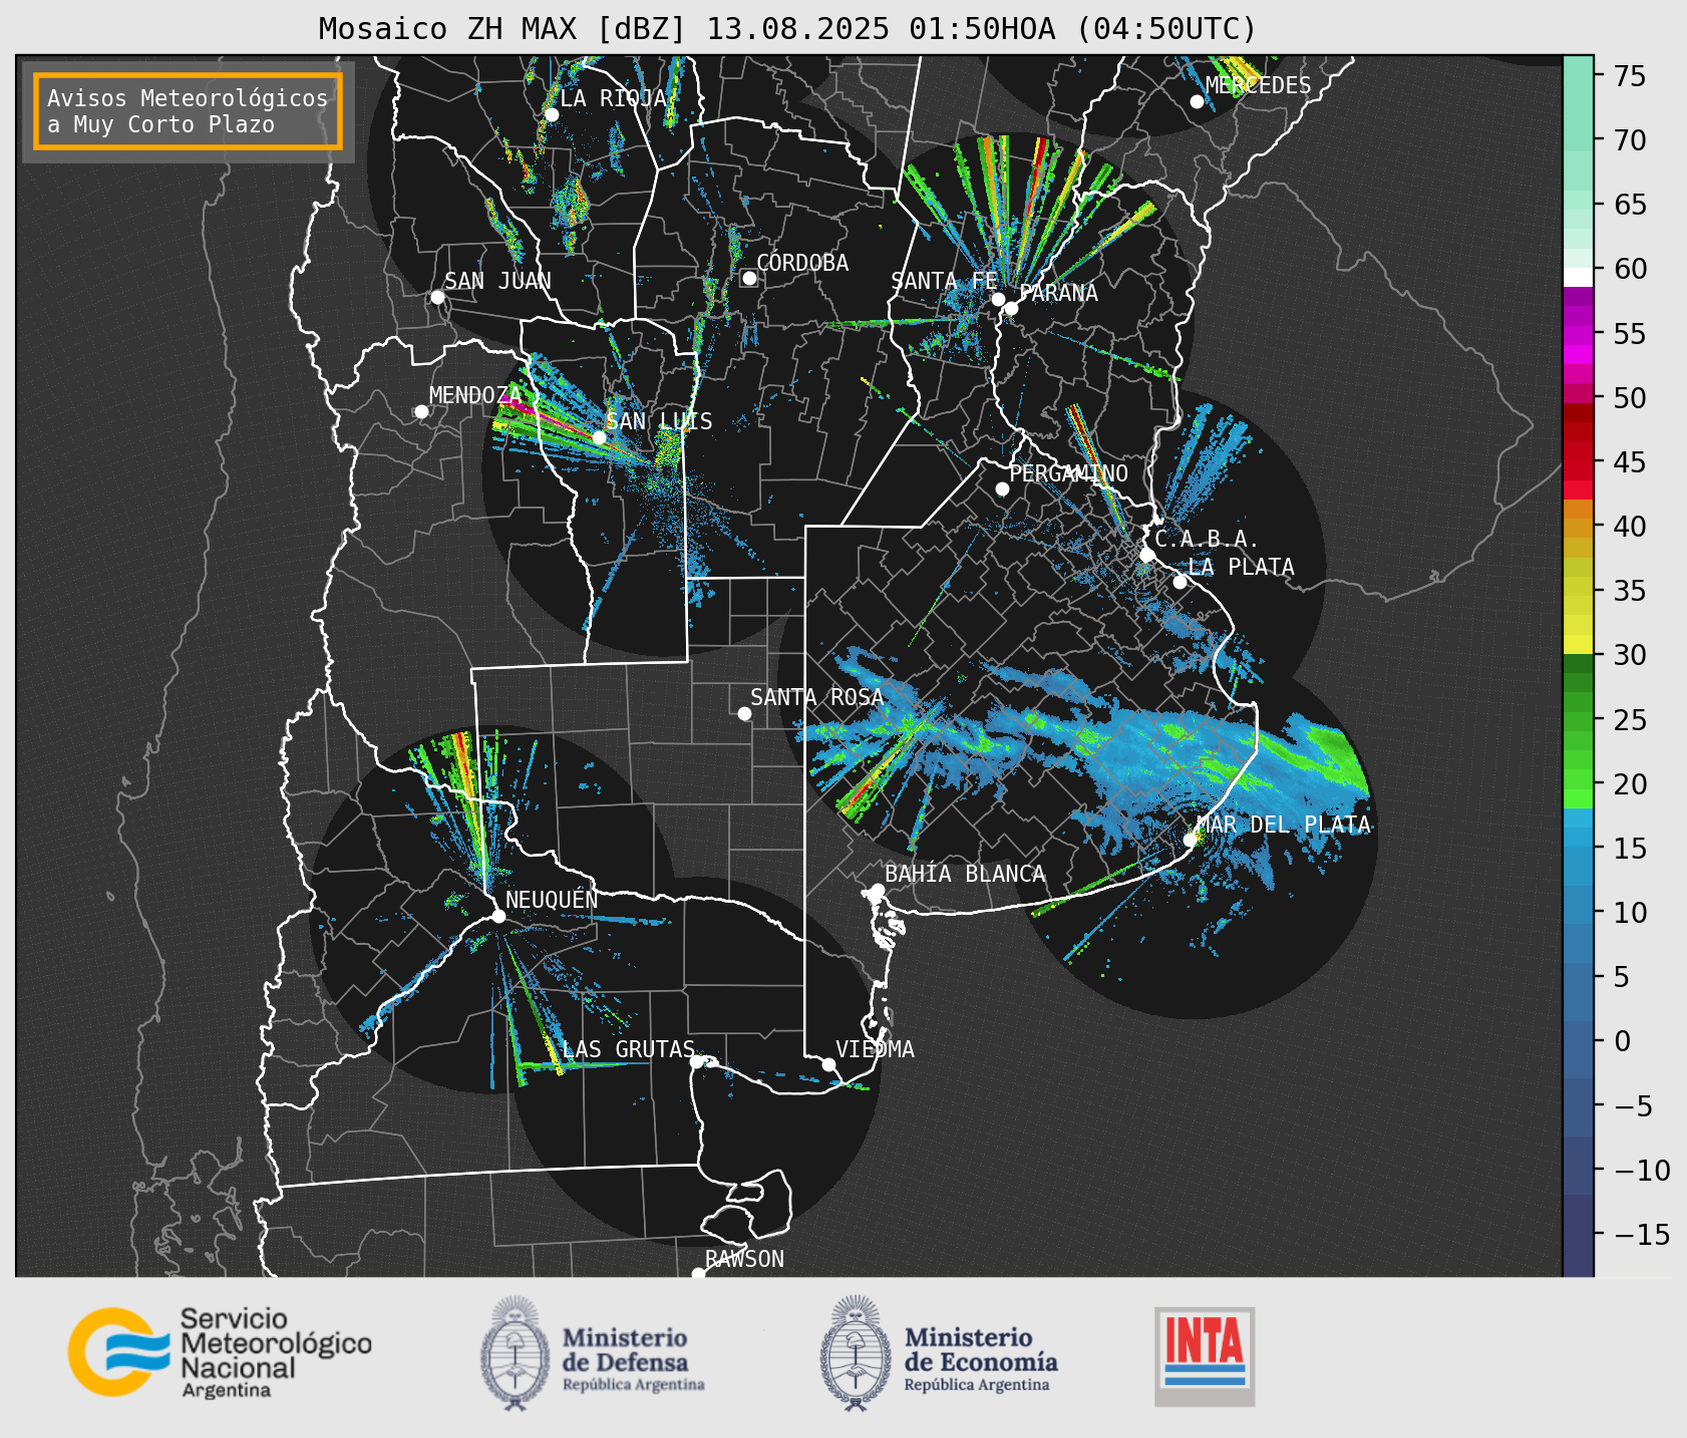Click the SAN JUAN city marker dot
Screen dimensions: 1687x1438
coord(437,297)
